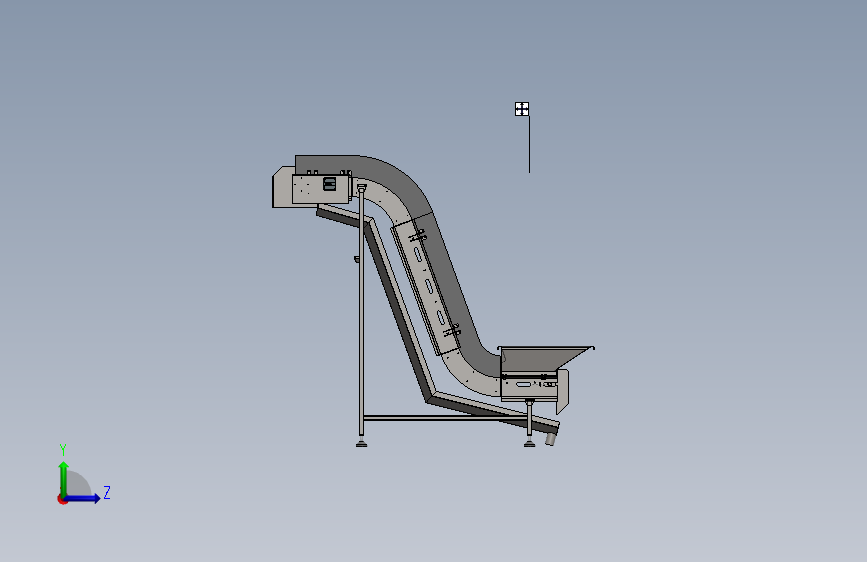Select the horizontal base crossbar of the frame

tap(444, 418)
